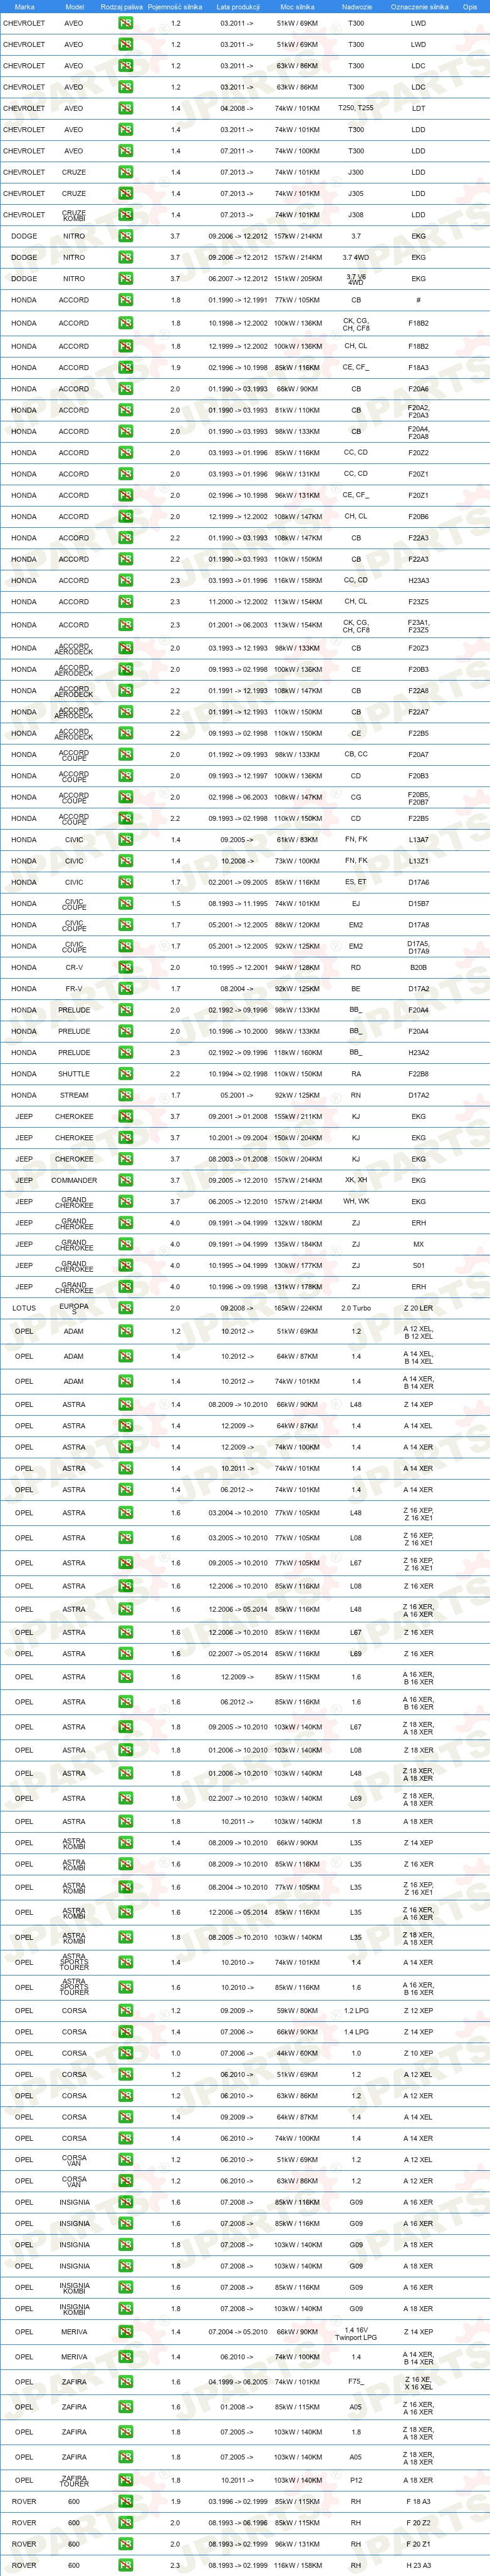Image resolution: width=490 pixels, height=2576 pixels.
Task: Click fuel icon in Opel Adam 1.2 row
Action: (125, 1332)
